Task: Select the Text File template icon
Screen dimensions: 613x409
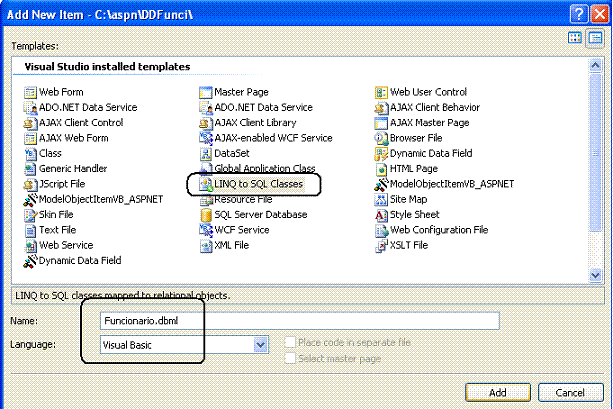Action: (30, 230)
